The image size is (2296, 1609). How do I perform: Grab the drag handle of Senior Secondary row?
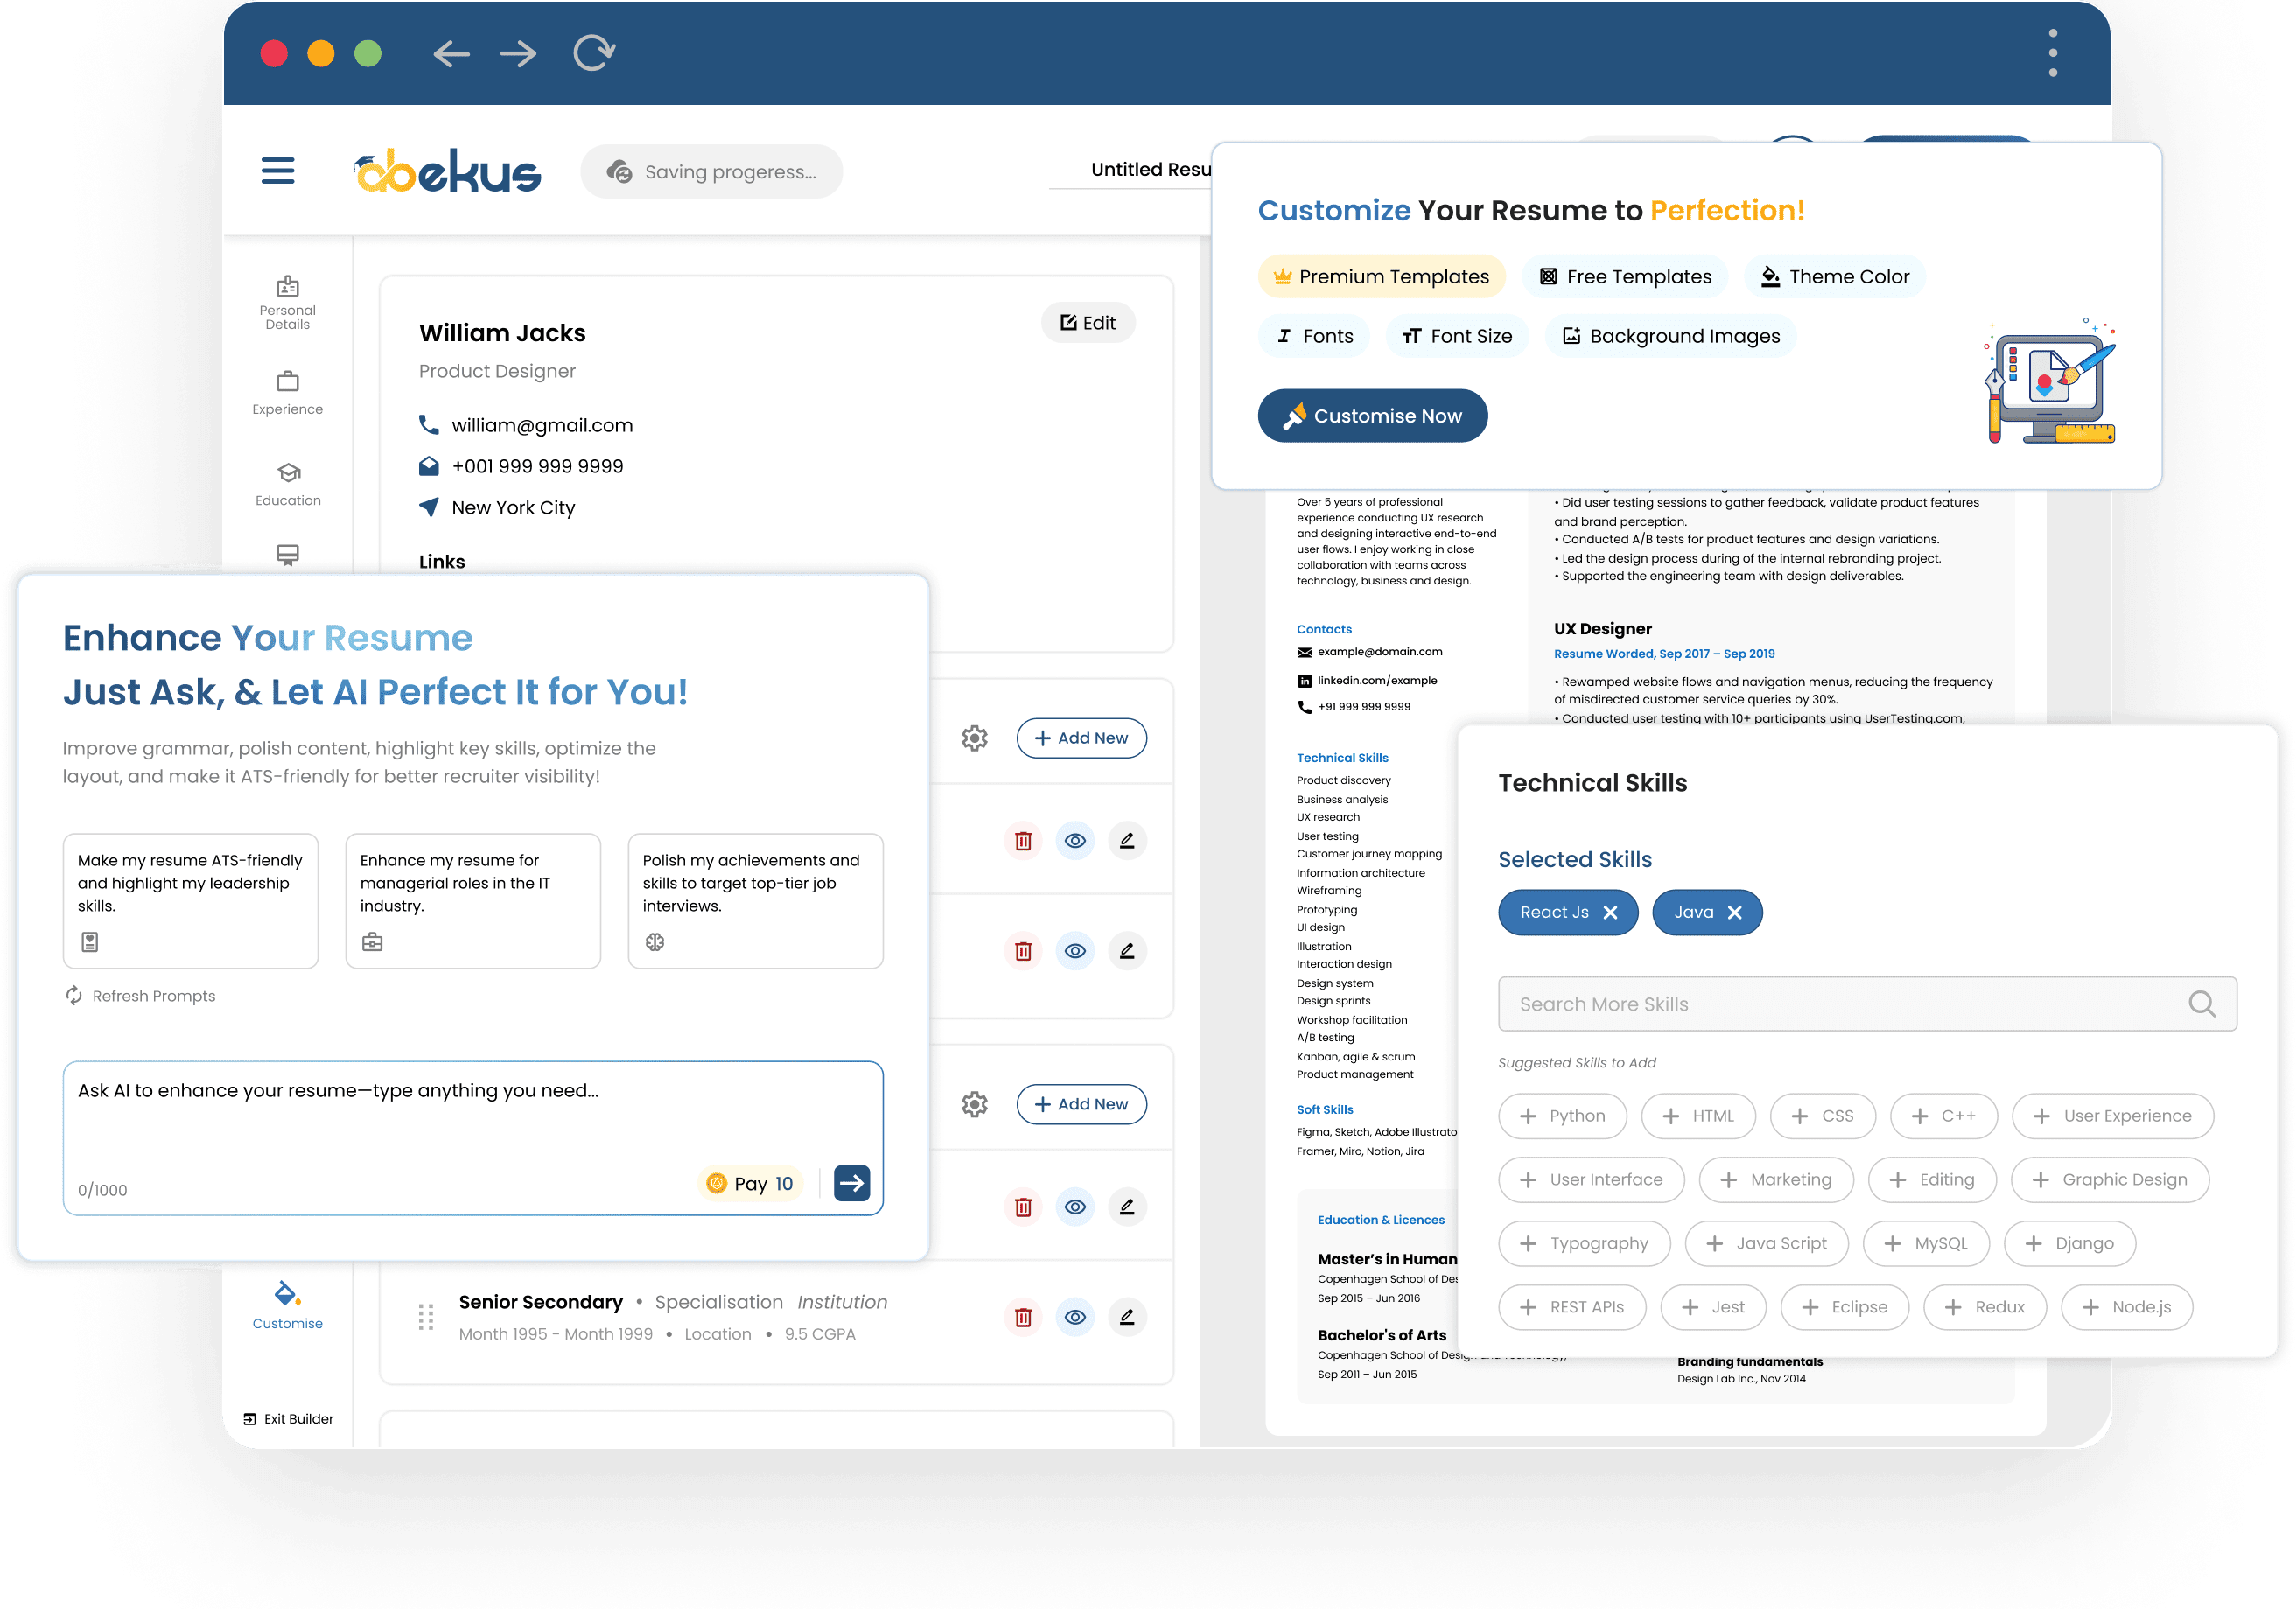click(426, 1317)
